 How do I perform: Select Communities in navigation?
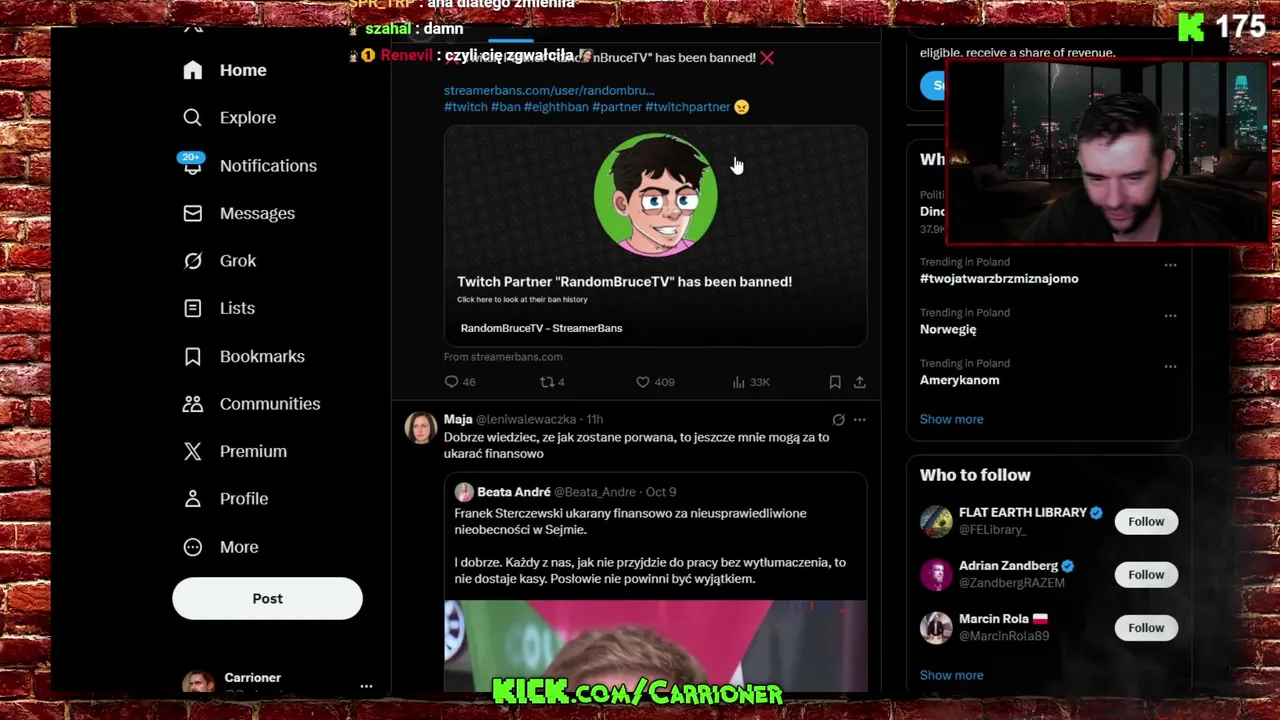270,404
